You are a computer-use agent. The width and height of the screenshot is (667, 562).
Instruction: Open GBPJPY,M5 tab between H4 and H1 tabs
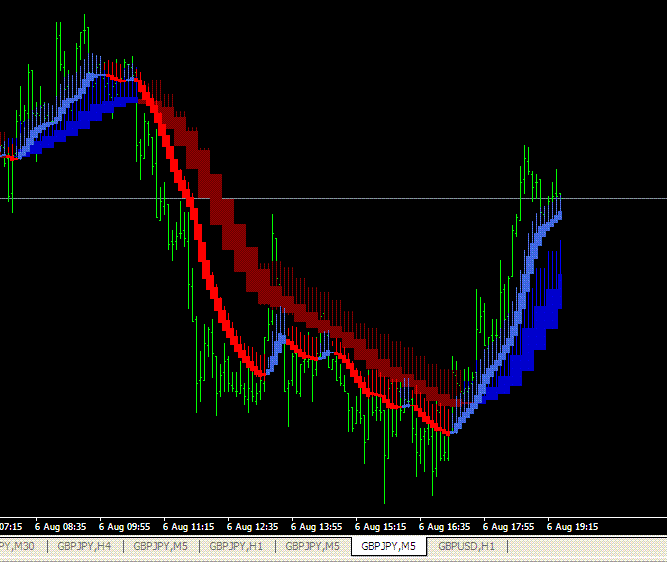point(160,546)
